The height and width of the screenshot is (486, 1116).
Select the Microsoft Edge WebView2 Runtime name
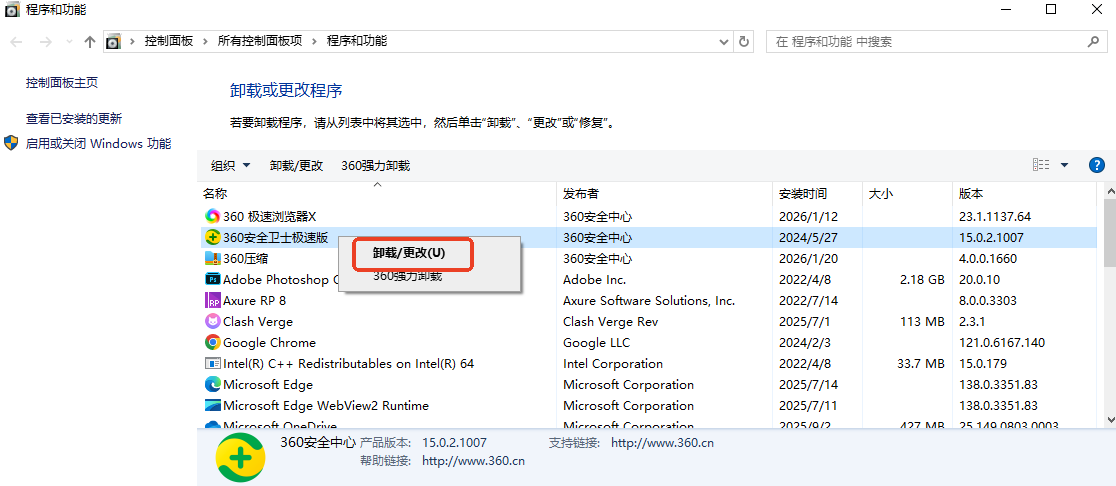(326, 406)
